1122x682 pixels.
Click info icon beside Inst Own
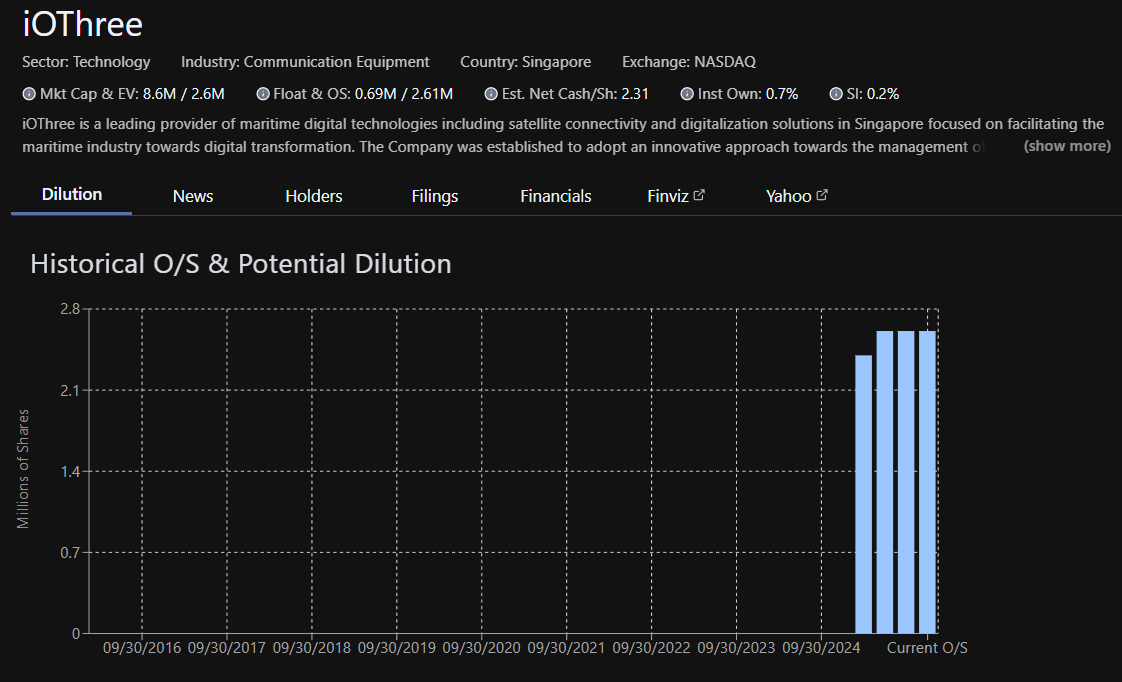pyautogui.click(x=687, y=94)
